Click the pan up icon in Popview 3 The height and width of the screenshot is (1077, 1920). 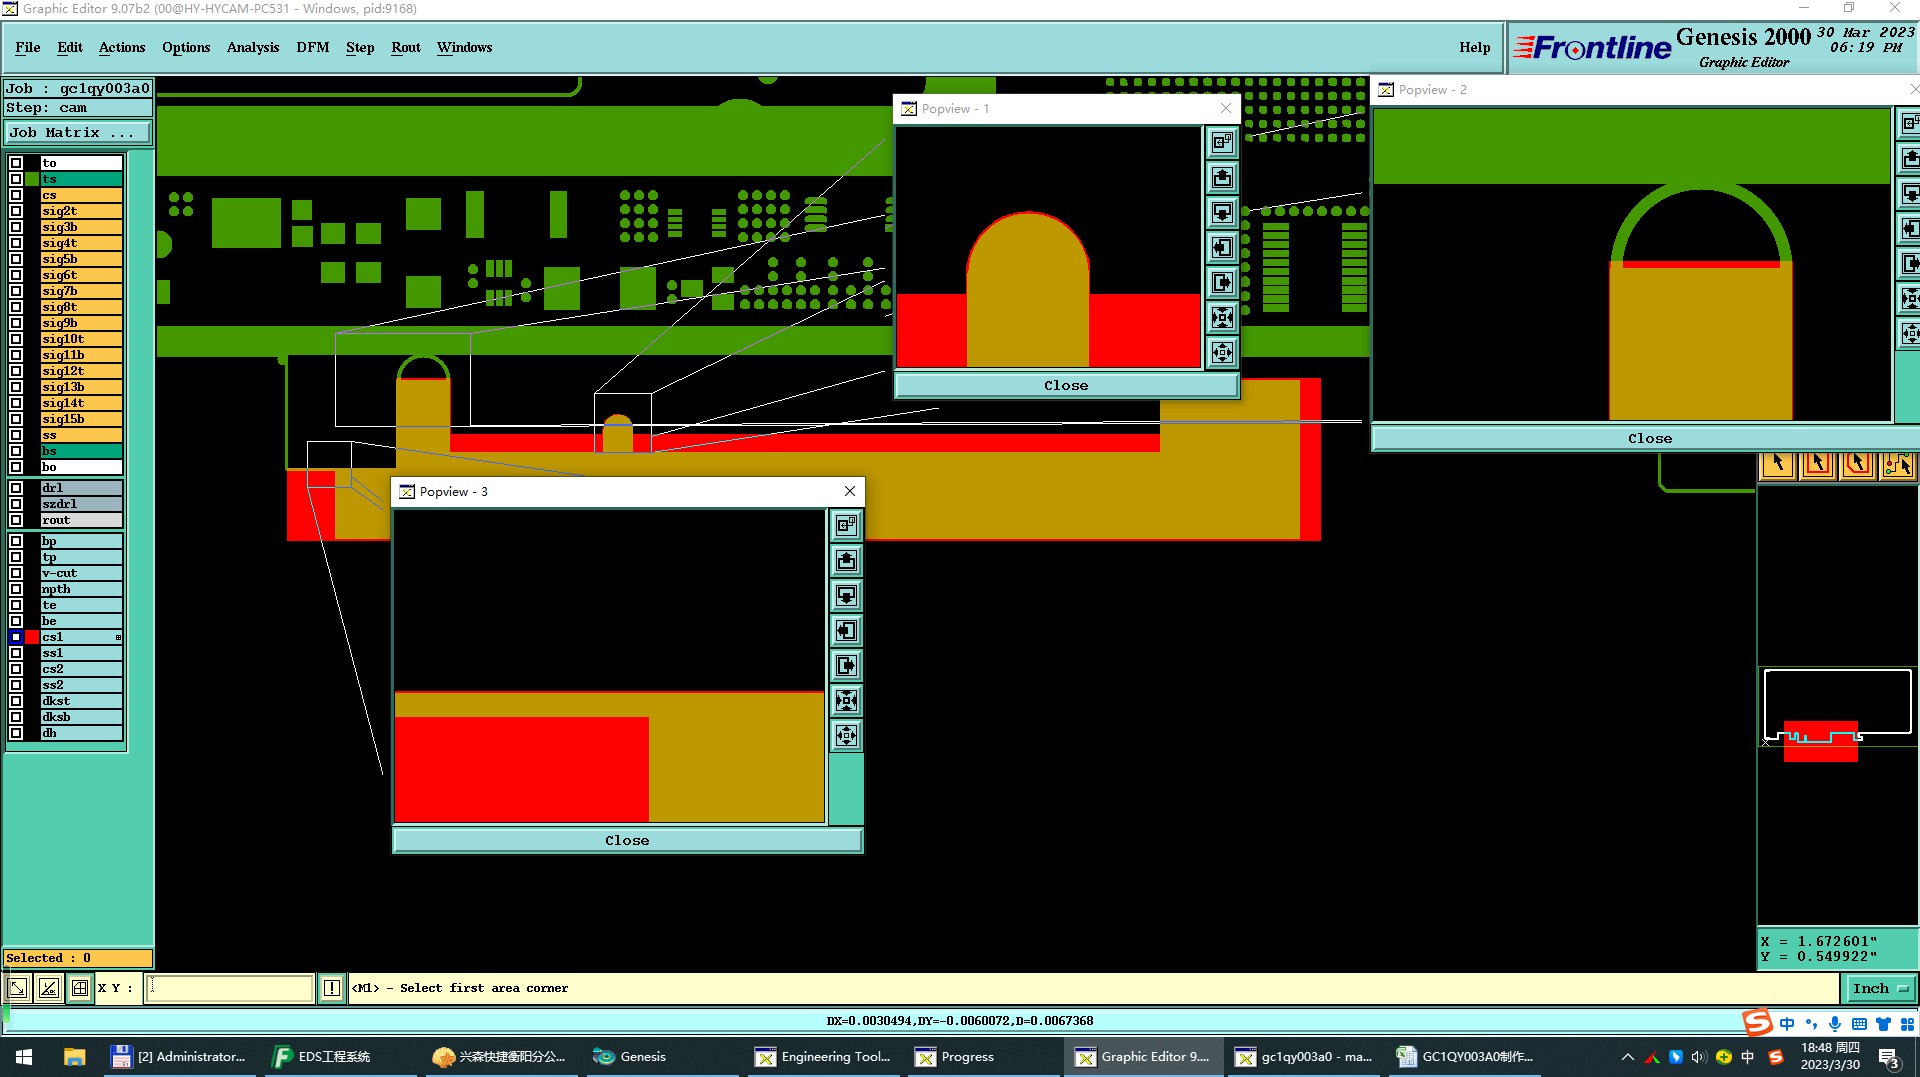click(846, 560)
